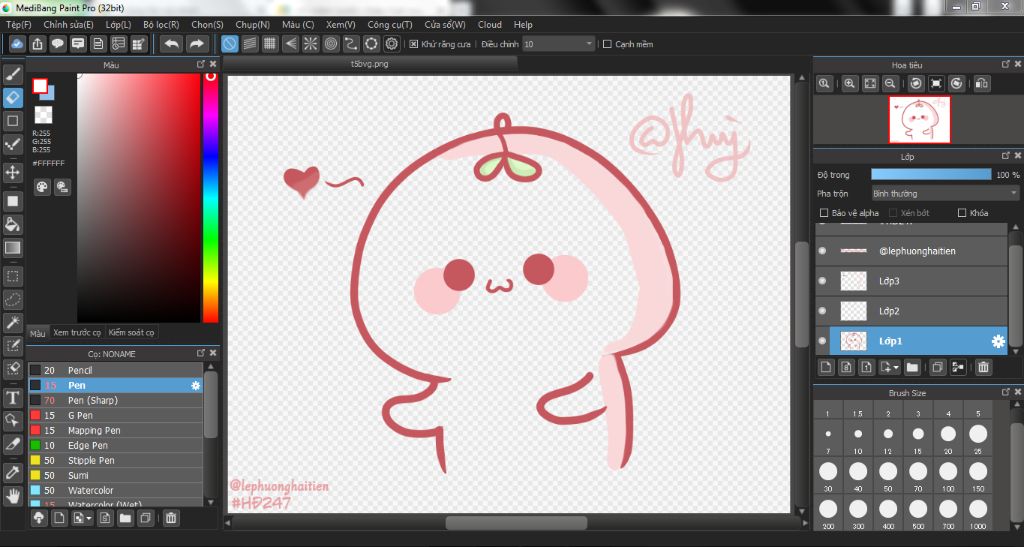Screen dimensions: 1024x547
Task: Select the Move tool
Action: [x=12, y=172]
